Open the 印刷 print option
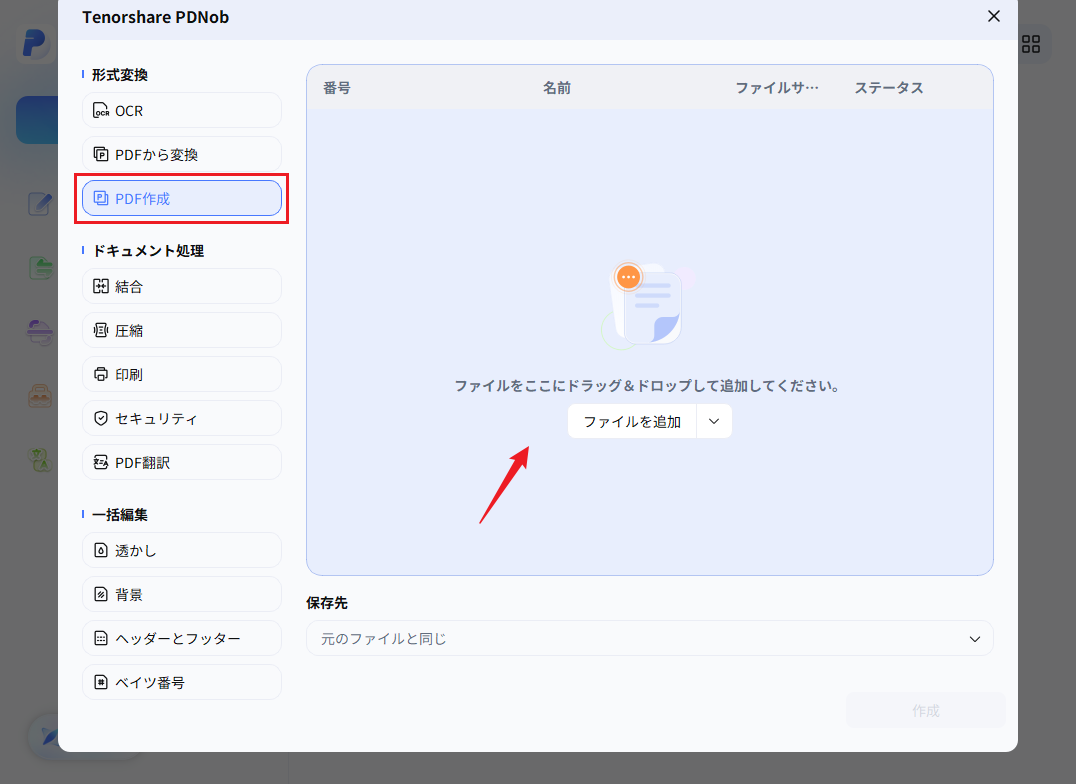 [x=182, y=374]
